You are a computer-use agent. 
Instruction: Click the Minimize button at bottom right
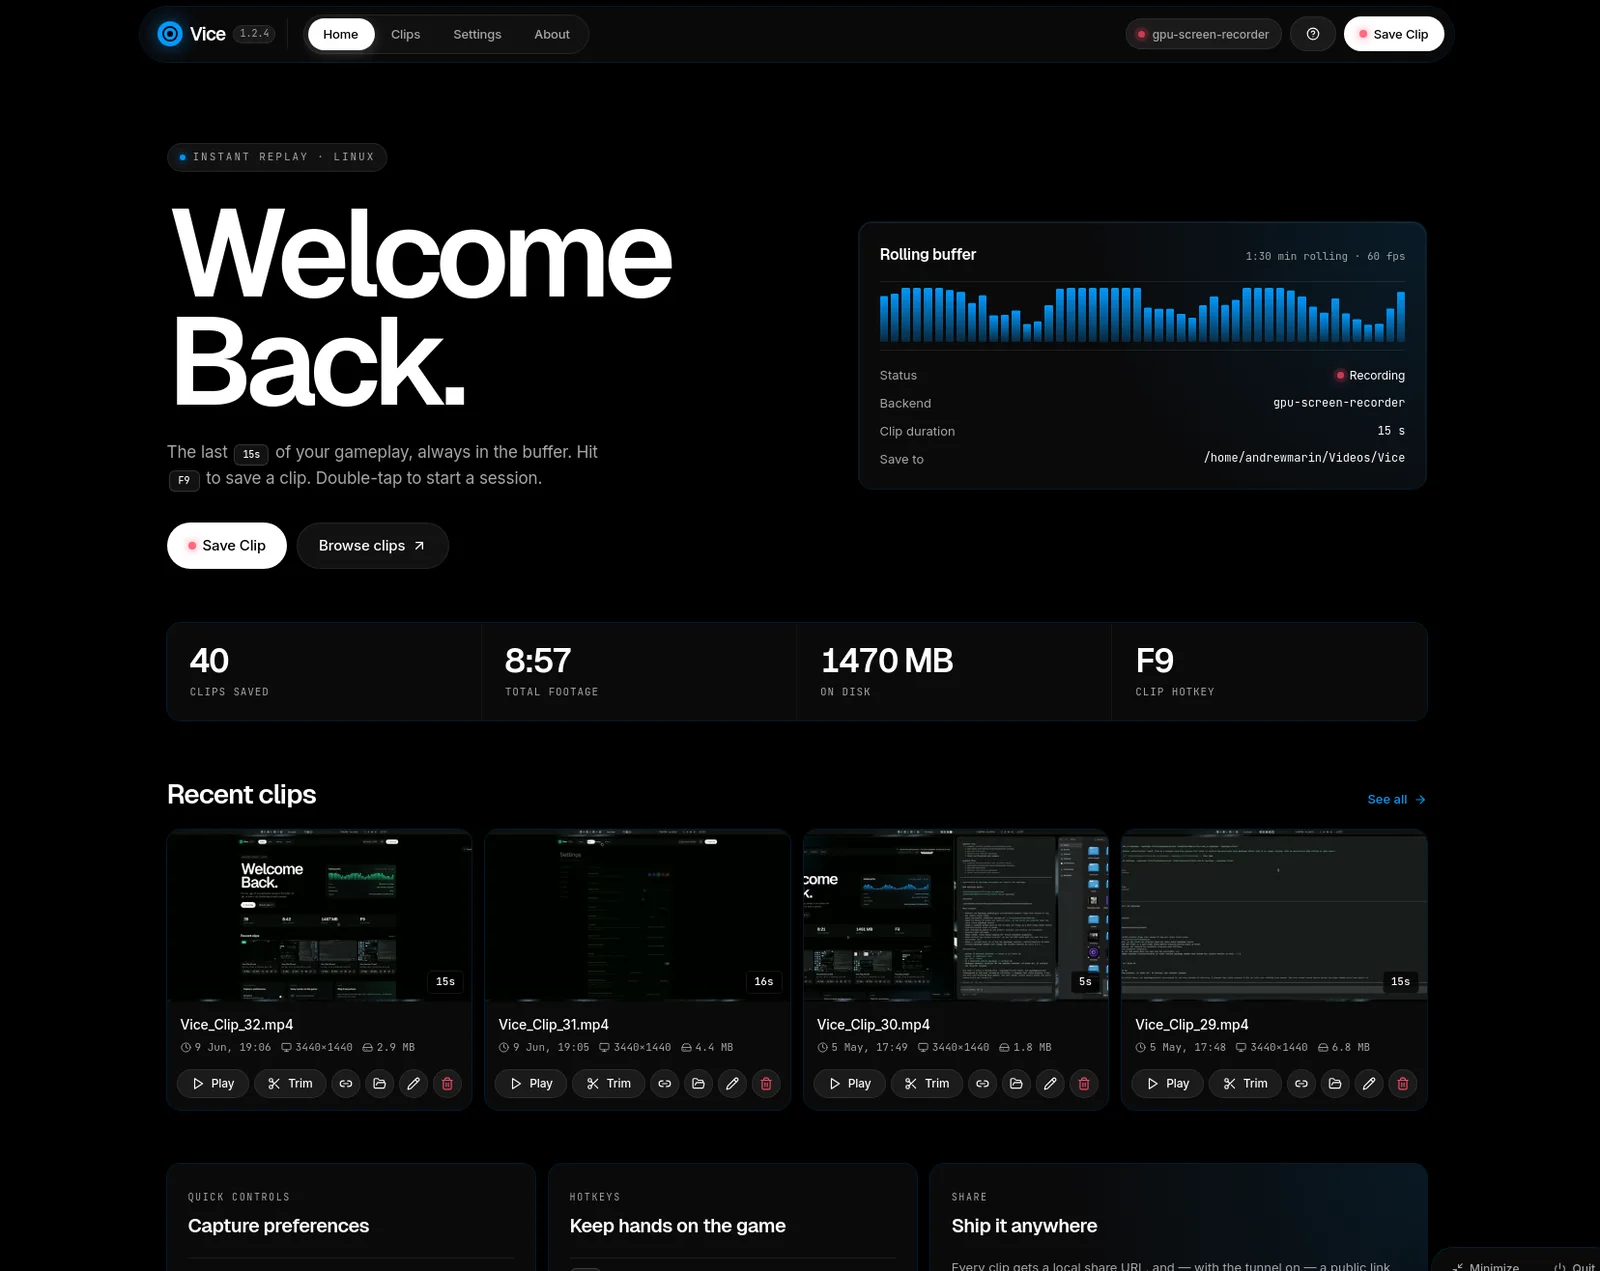pos(1486,1264)
